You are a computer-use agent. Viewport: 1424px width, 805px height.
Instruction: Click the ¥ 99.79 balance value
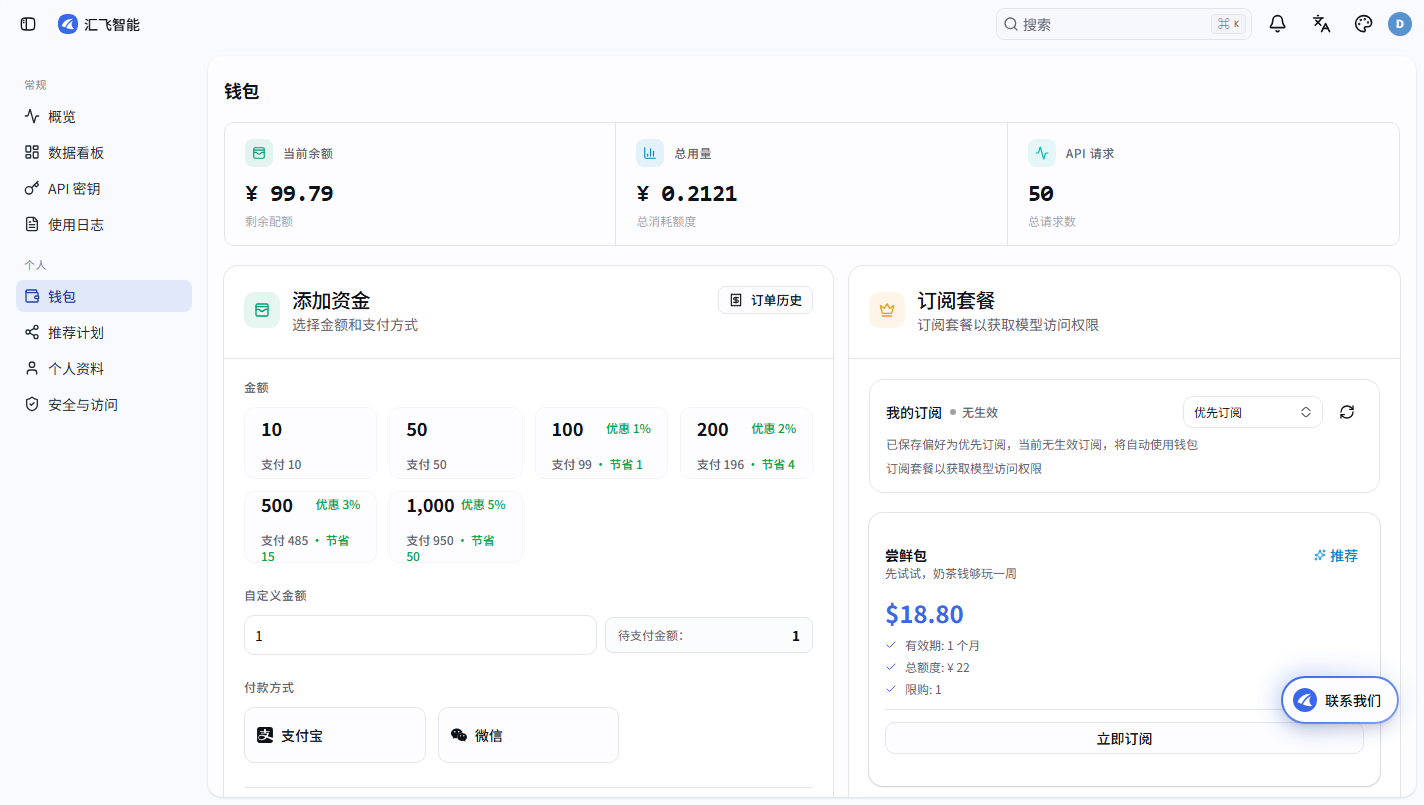(289, 194)
